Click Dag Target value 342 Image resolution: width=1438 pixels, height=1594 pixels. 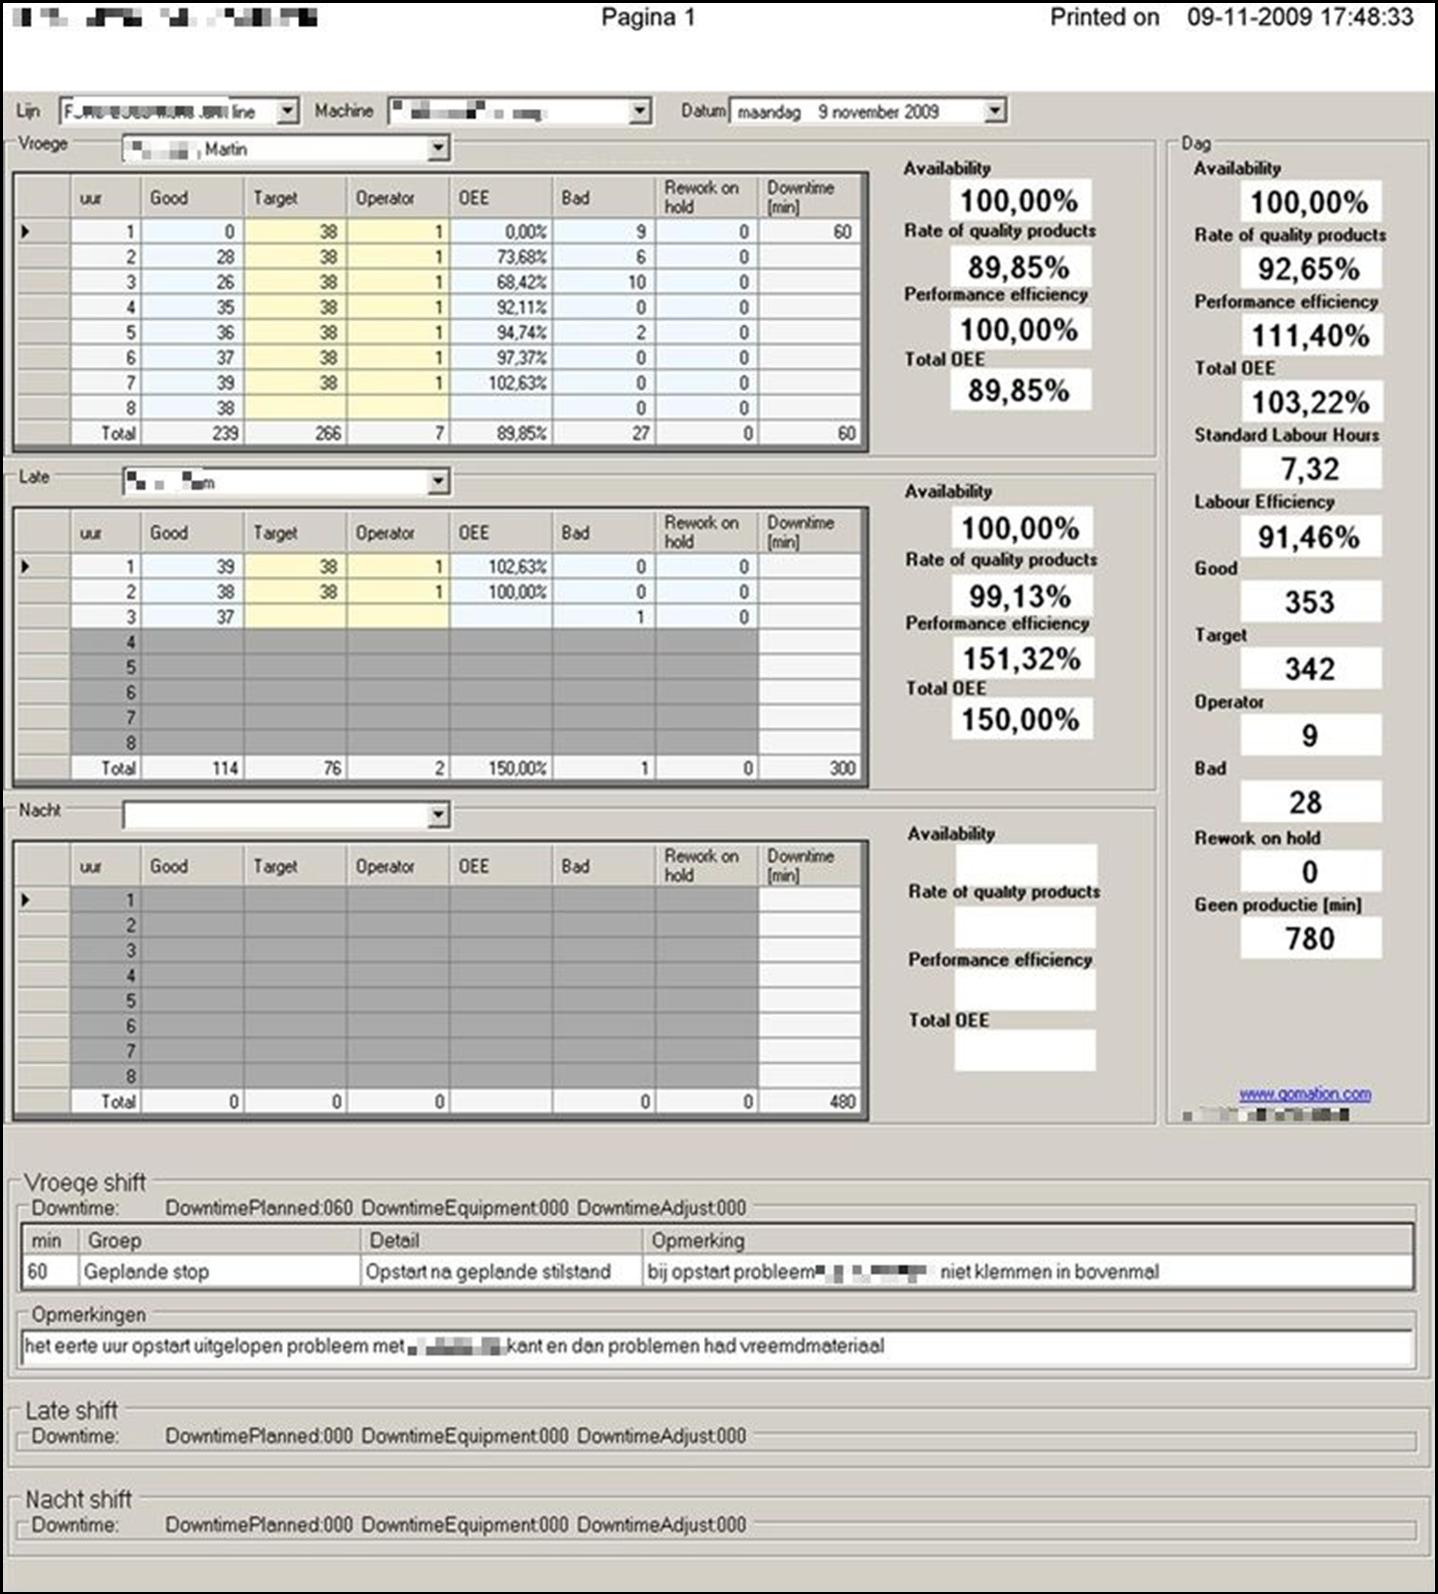(x=1311, y=668)
